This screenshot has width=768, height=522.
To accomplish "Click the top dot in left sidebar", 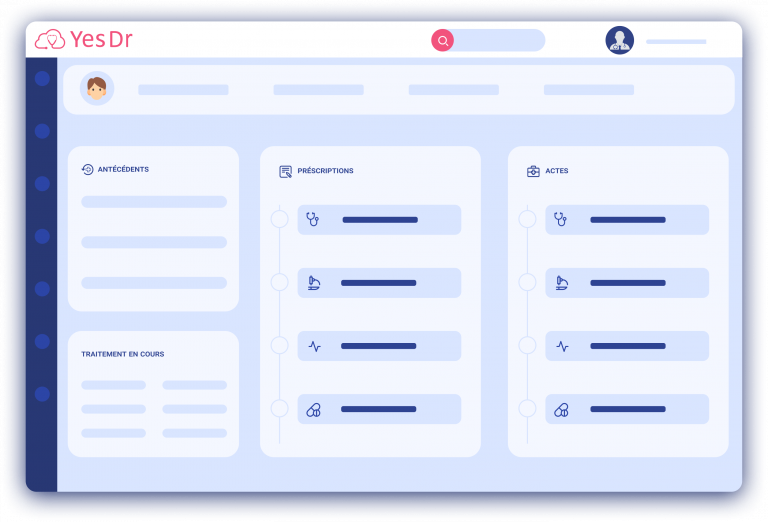I will pos(42,78).
